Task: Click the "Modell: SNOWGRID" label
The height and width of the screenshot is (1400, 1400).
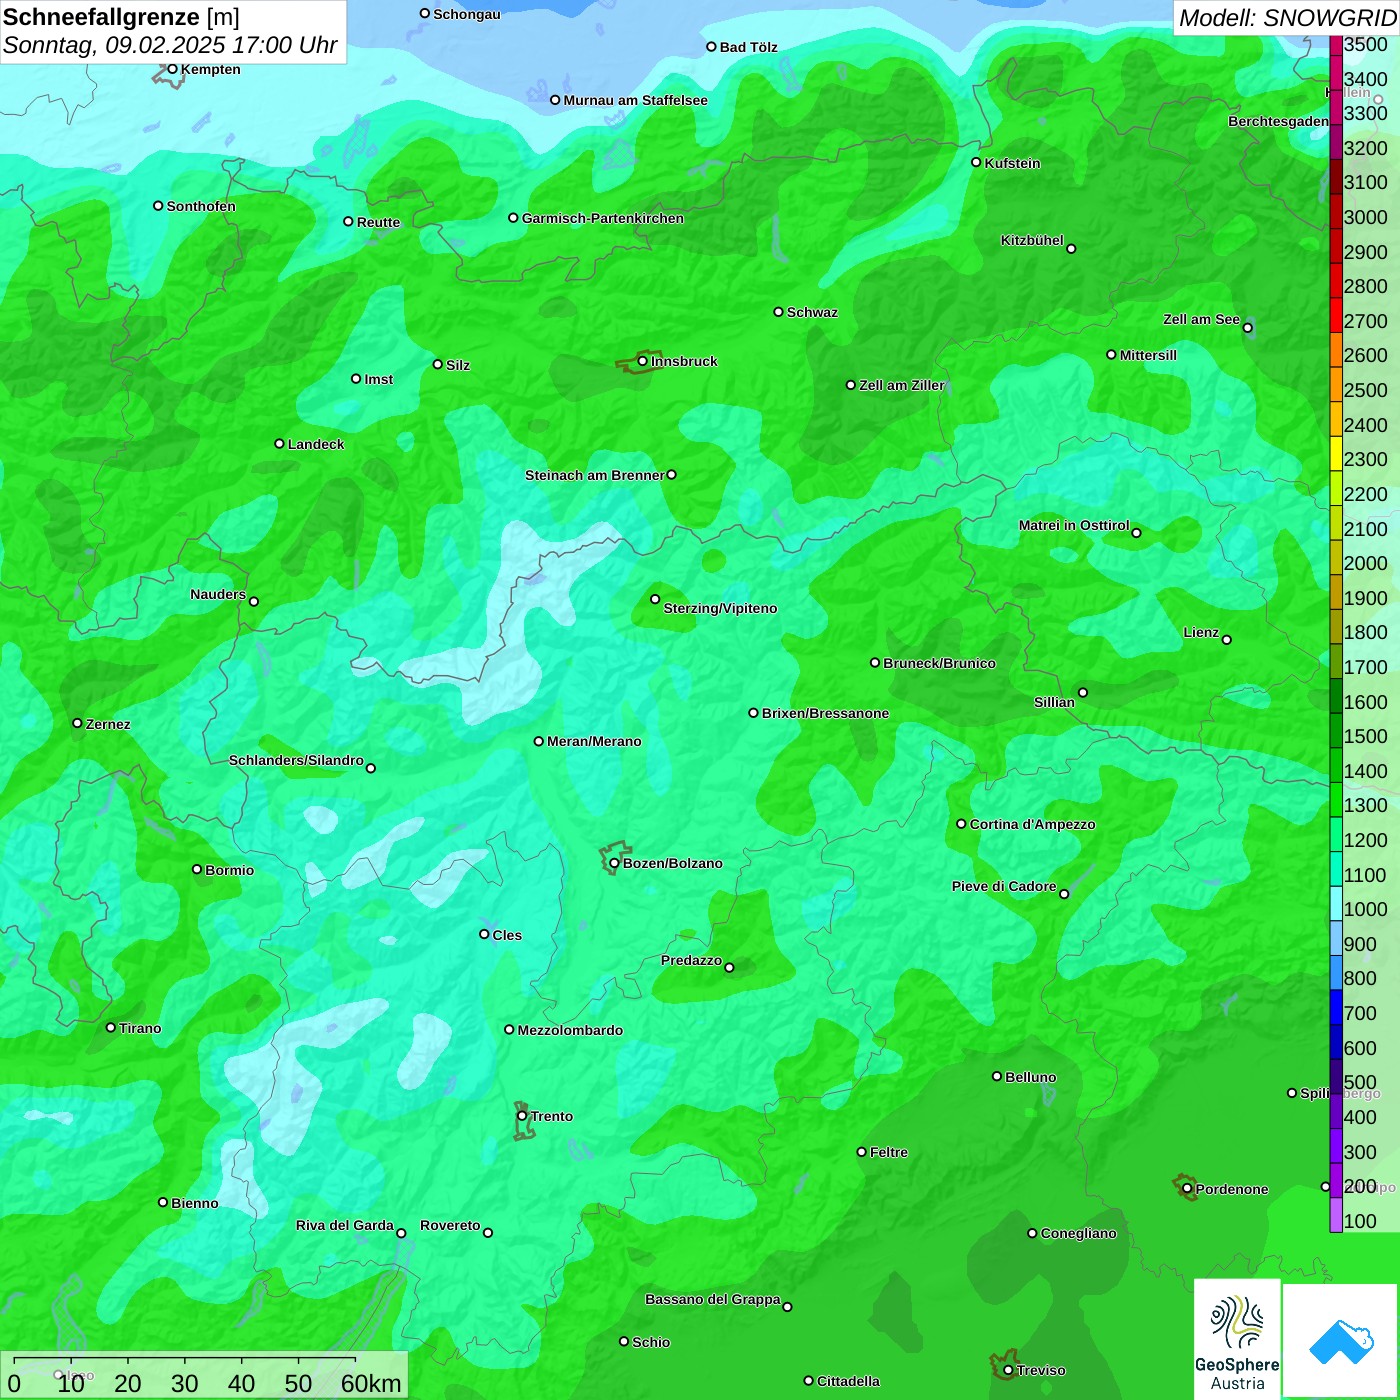Action: pos(1287,18)
